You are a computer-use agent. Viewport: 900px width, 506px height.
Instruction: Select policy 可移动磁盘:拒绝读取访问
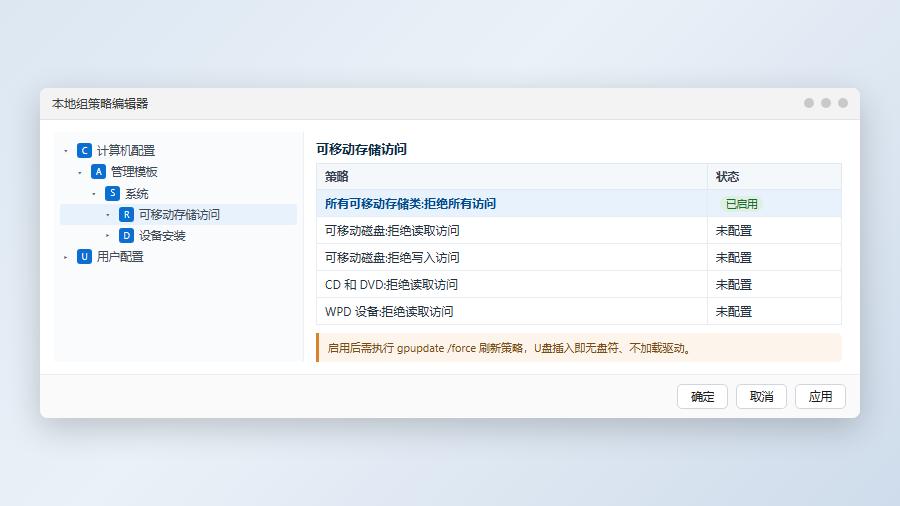click(392, 231)
